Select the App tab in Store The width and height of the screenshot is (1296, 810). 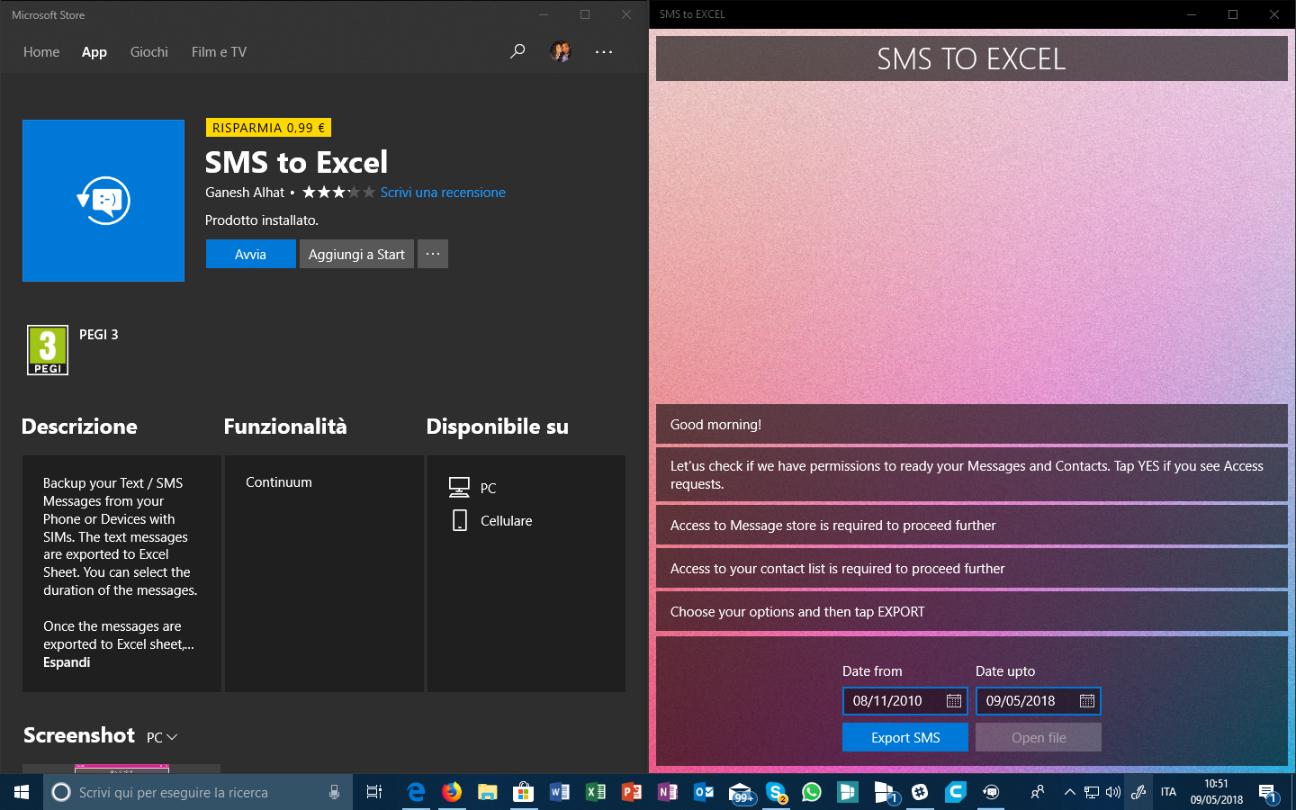pos(94,52)
